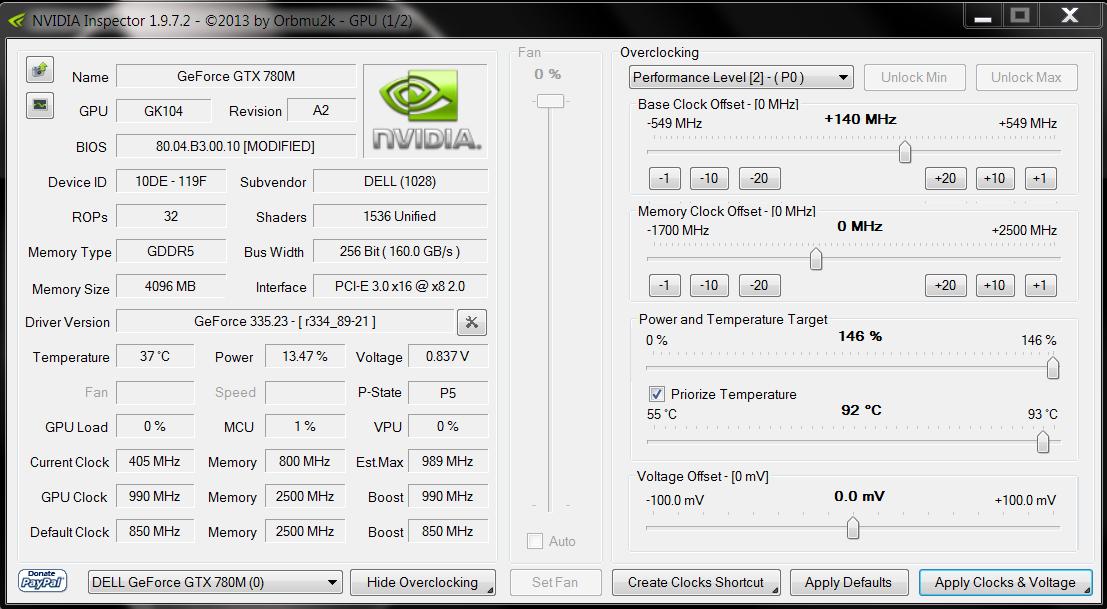Open driver profile settings wrench icon
The width and height of the screenshot is (1107, 609).
[x=472, y=322]
